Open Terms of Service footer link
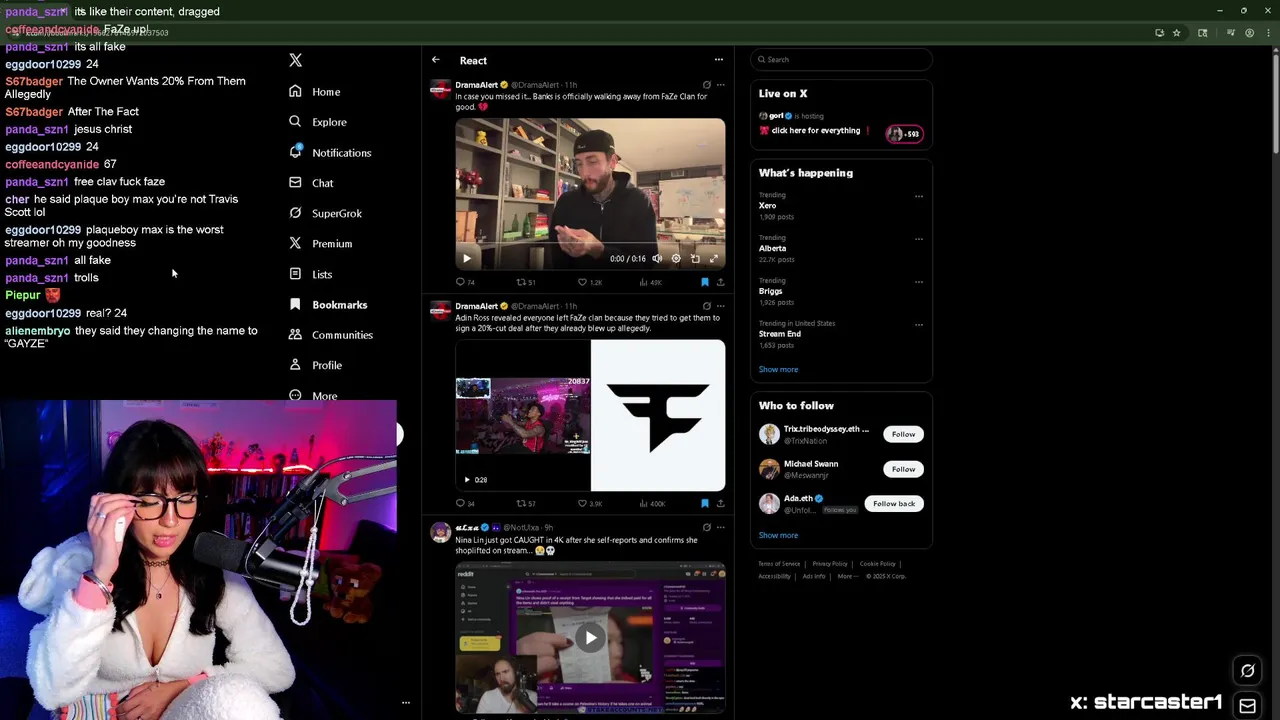1280x720 pixels. (x=779, y=564)
